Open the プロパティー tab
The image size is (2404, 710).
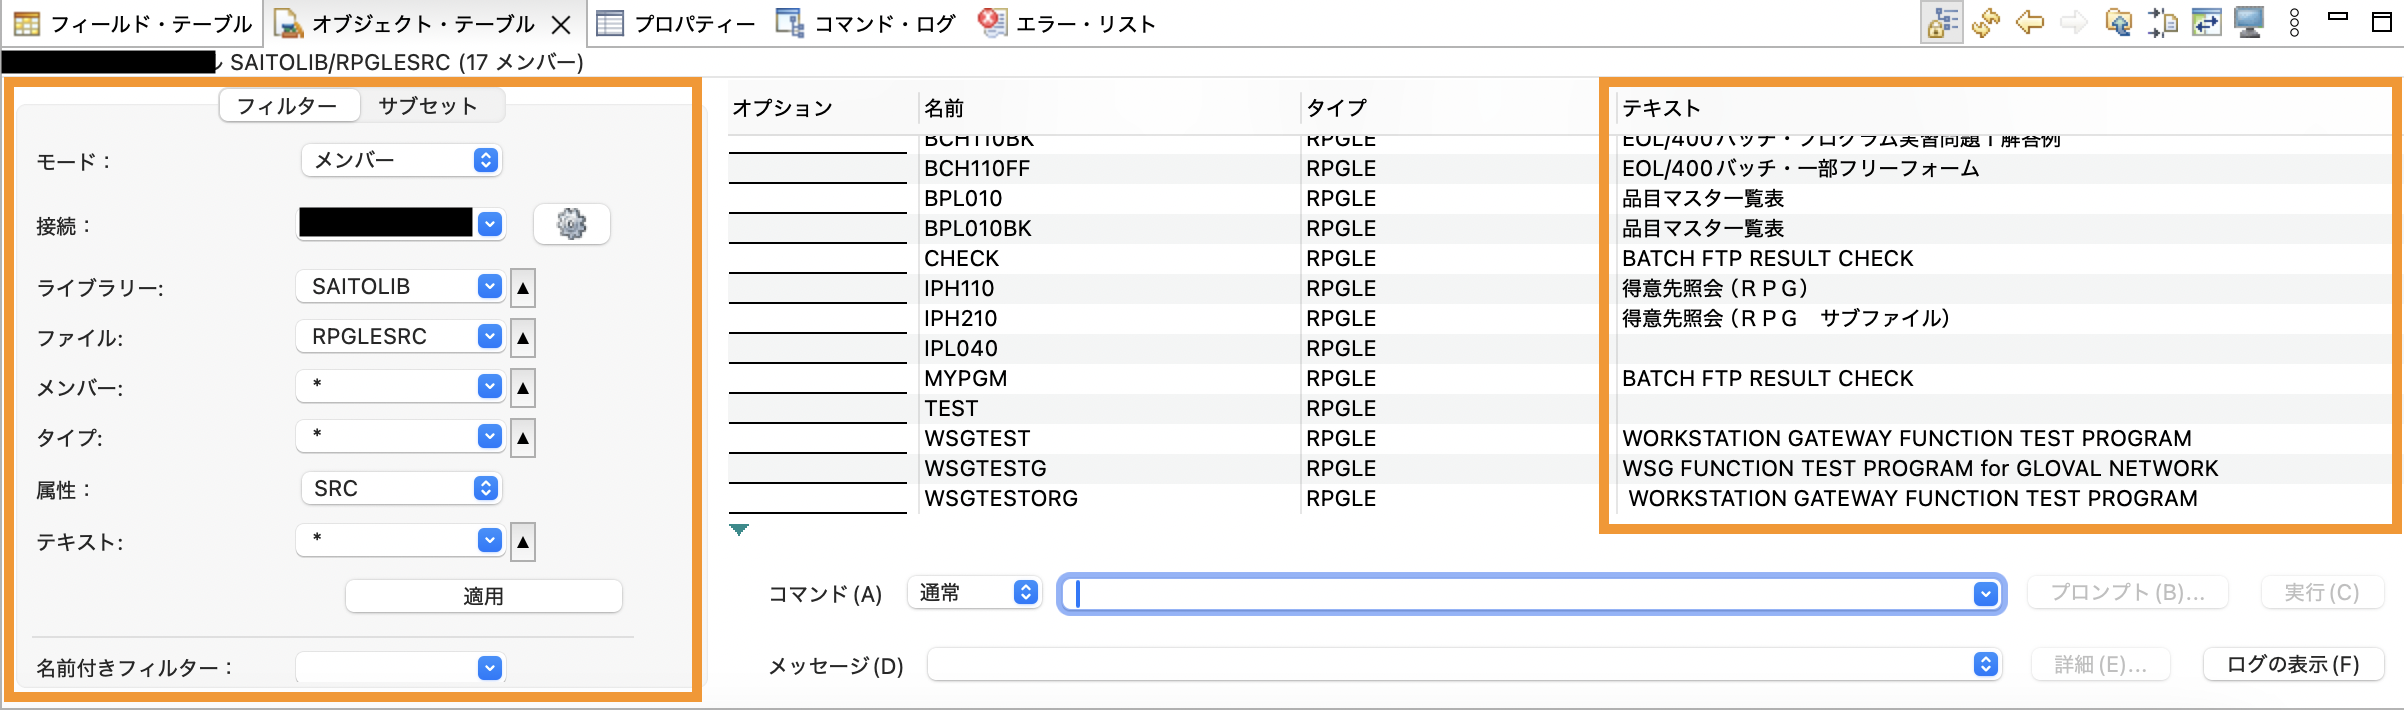point(677,23)
